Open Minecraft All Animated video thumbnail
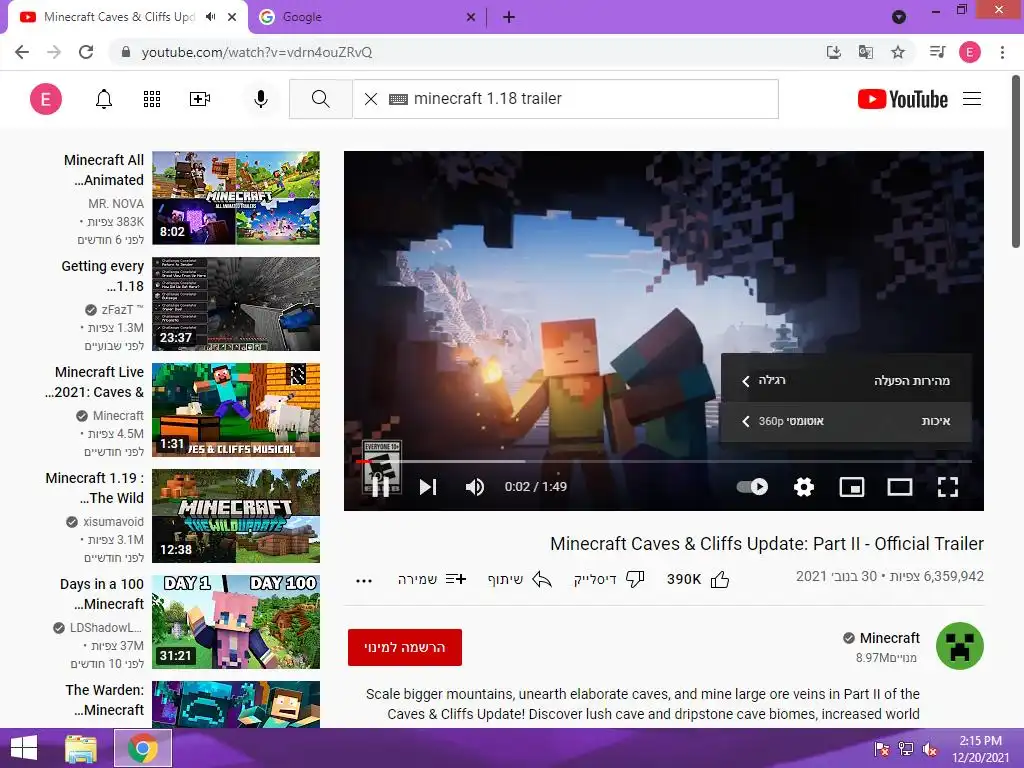This screenshot has width=1024, height=768. tap(236, 198)
